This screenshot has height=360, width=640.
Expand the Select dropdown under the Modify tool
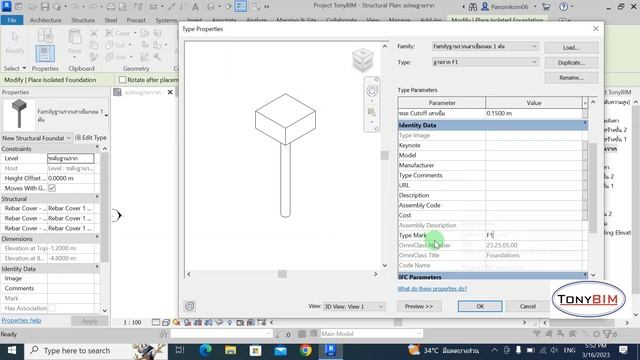[x=15, y=68]
